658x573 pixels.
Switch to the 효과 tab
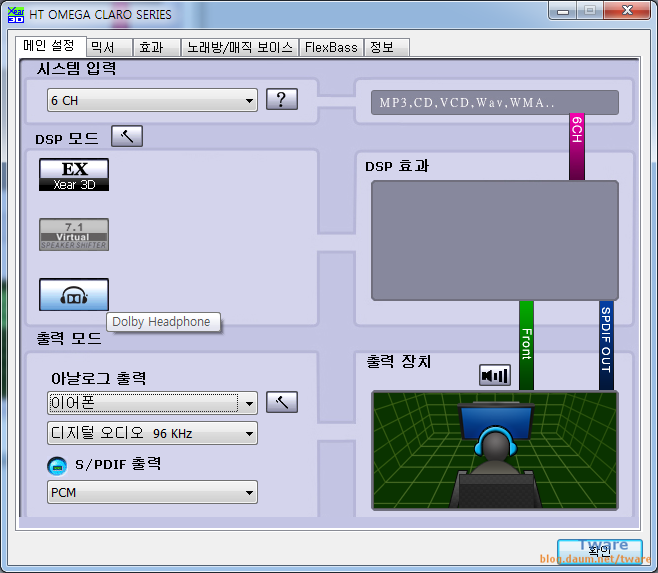[157, 47]
